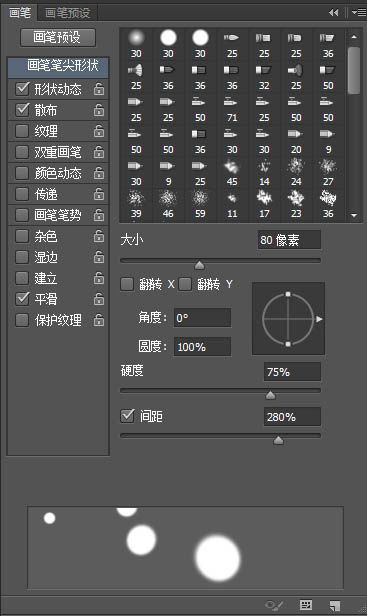The height and width of the screenshot is (616, 367).
Task: Click the 硬度 hardness slider handle
Action: tap(270, 395)
